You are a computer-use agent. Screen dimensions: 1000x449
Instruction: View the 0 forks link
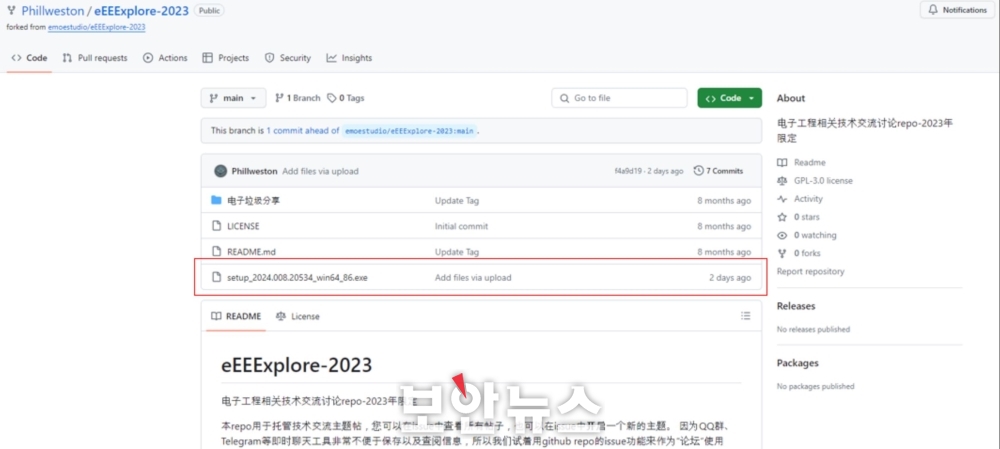coord(799,253)
